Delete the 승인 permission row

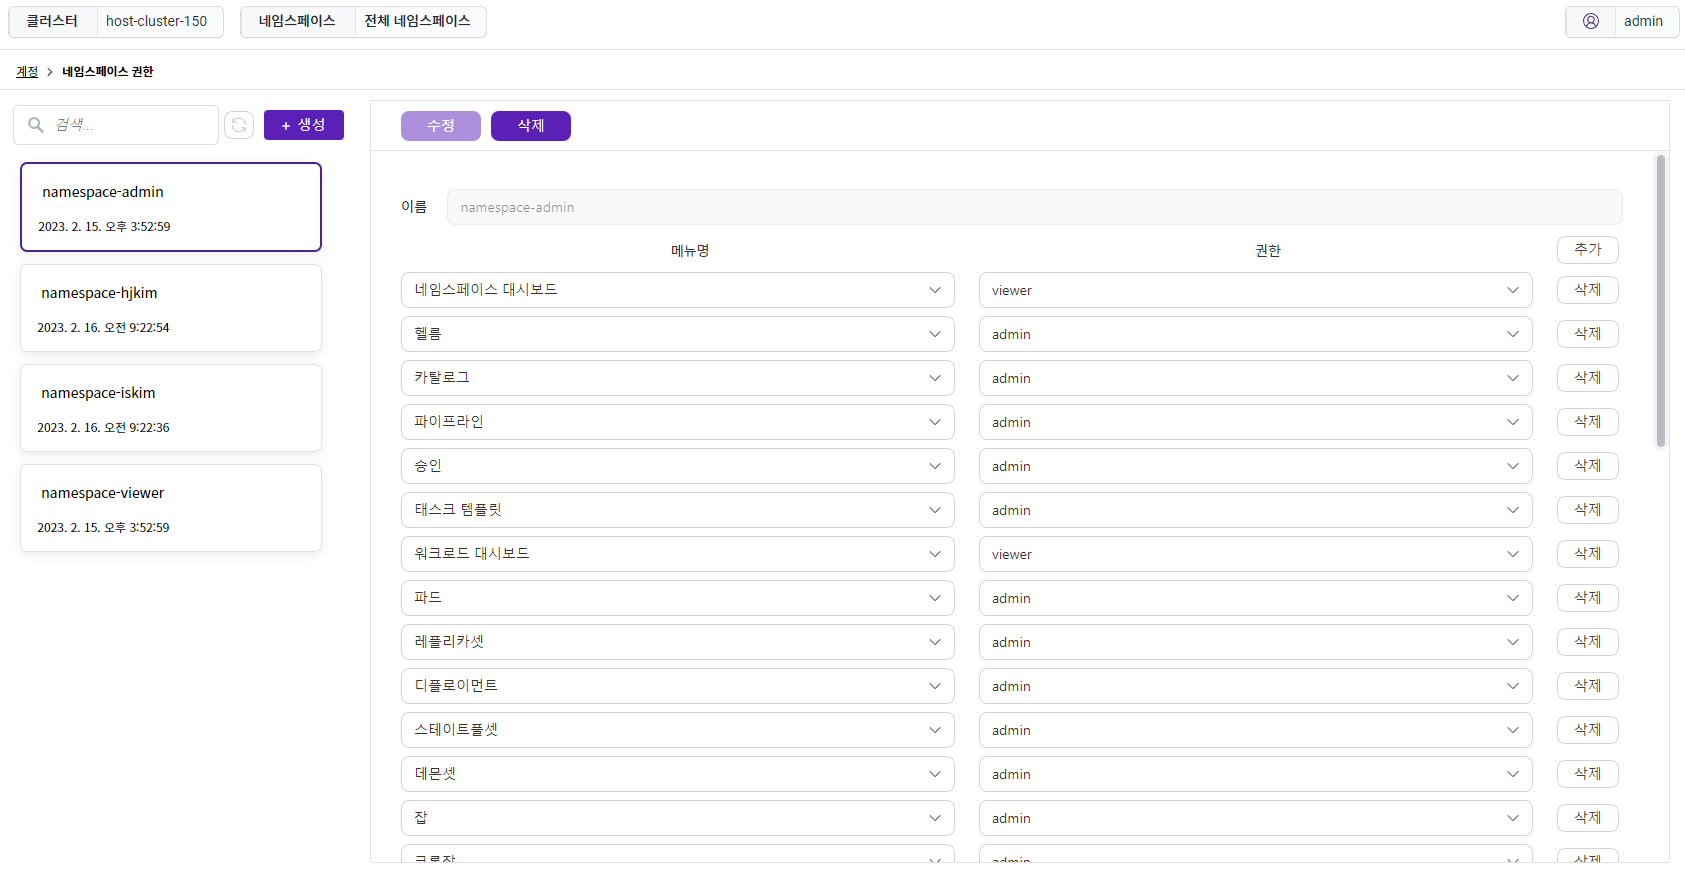[x=1588, y=466]
